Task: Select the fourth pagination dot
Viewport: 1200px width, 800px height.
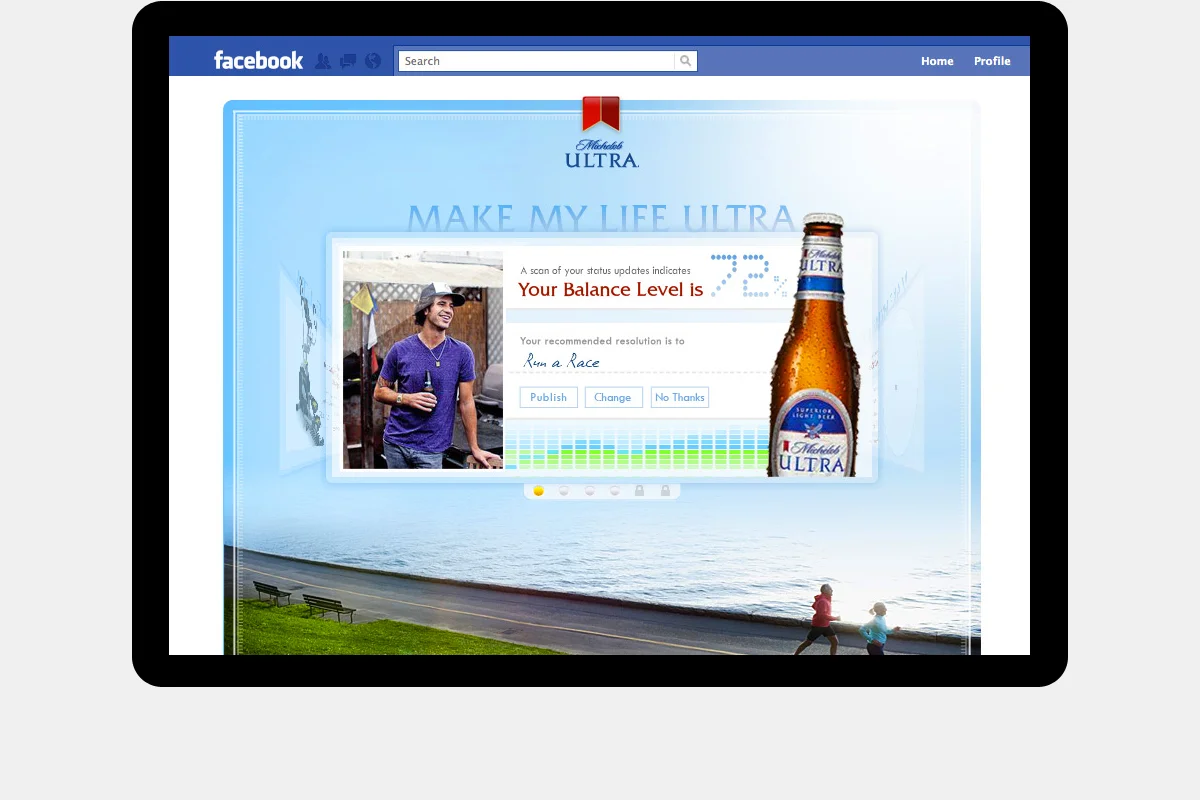Action: pos(614,491)
